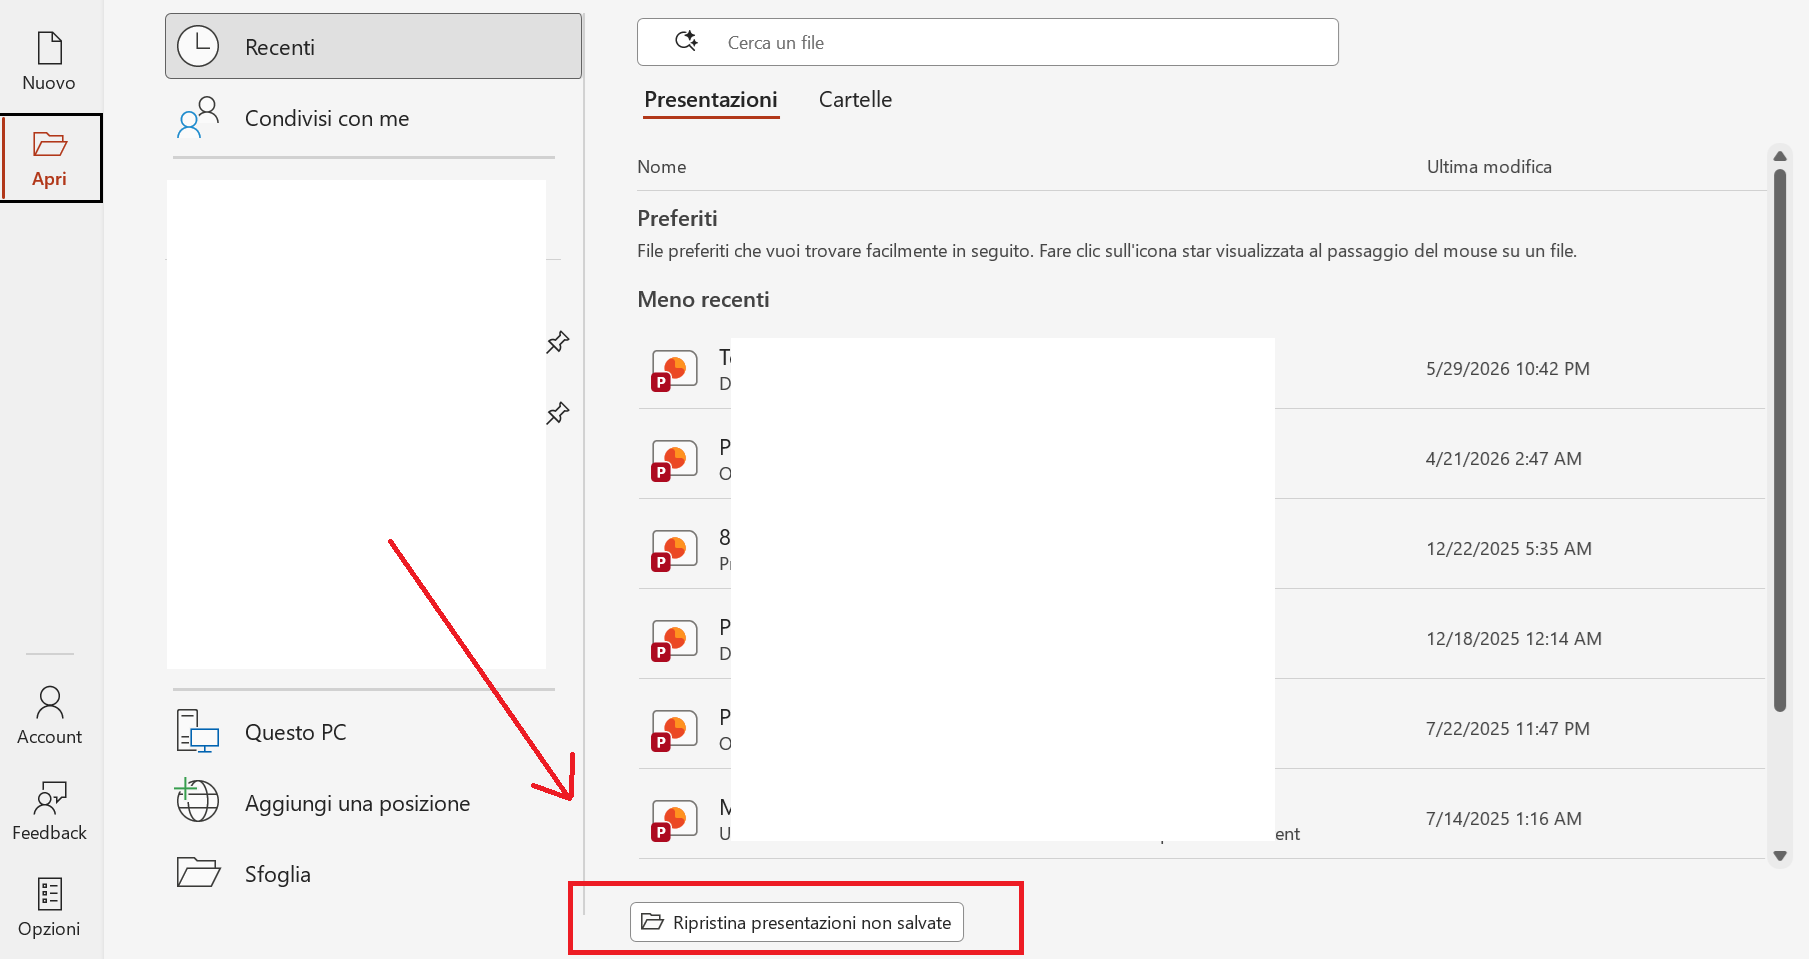
Task: Click the 12/22/2025 5:35 AM date
Action: click(1508, 549)
